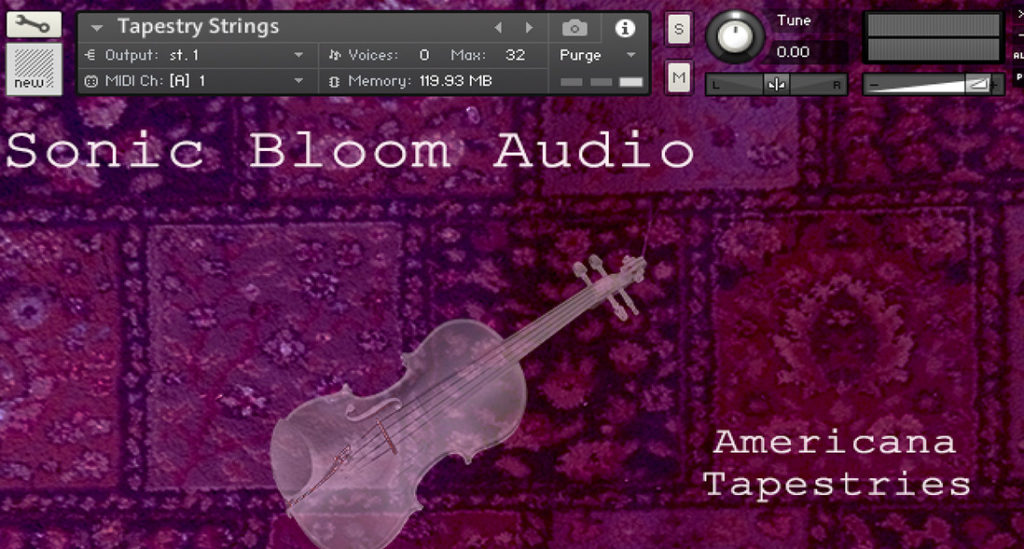Viewport: 1024px width, 549px height.
Task: Solo the instrument with S button
Action: tap(679, 29)
